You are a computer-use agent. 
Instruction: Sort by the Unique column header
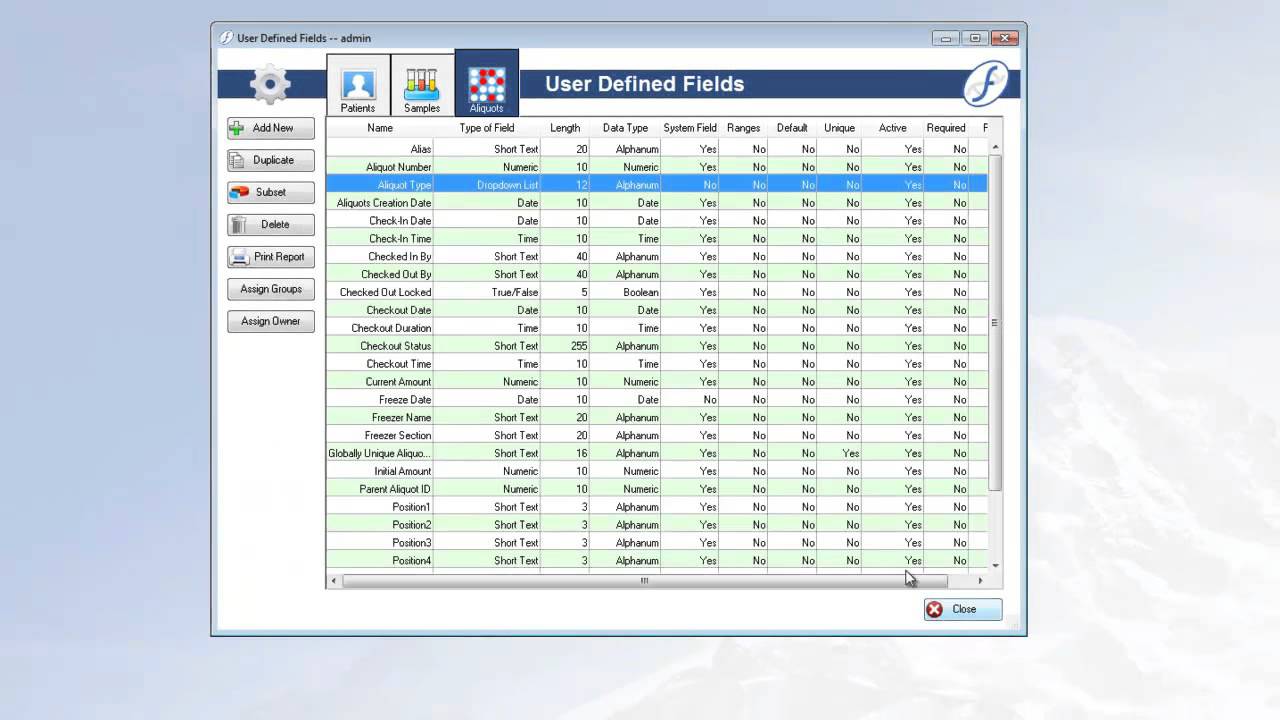(x=839, y=128)
